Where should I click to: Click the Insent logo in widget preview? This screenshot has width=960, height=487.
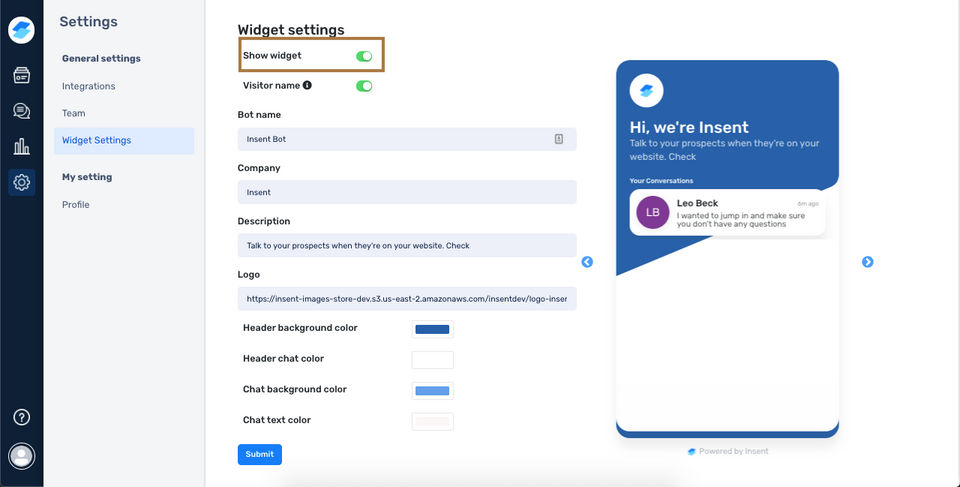point(647,91)
